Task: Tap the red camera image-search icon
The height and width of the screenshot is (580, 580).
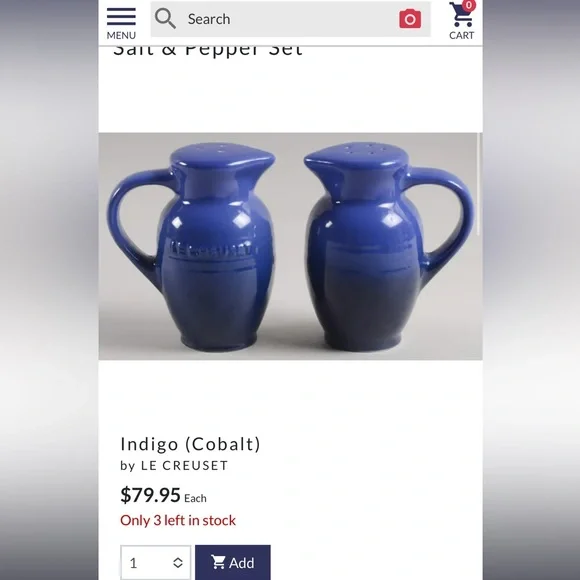Action: [x=410, y=19]
